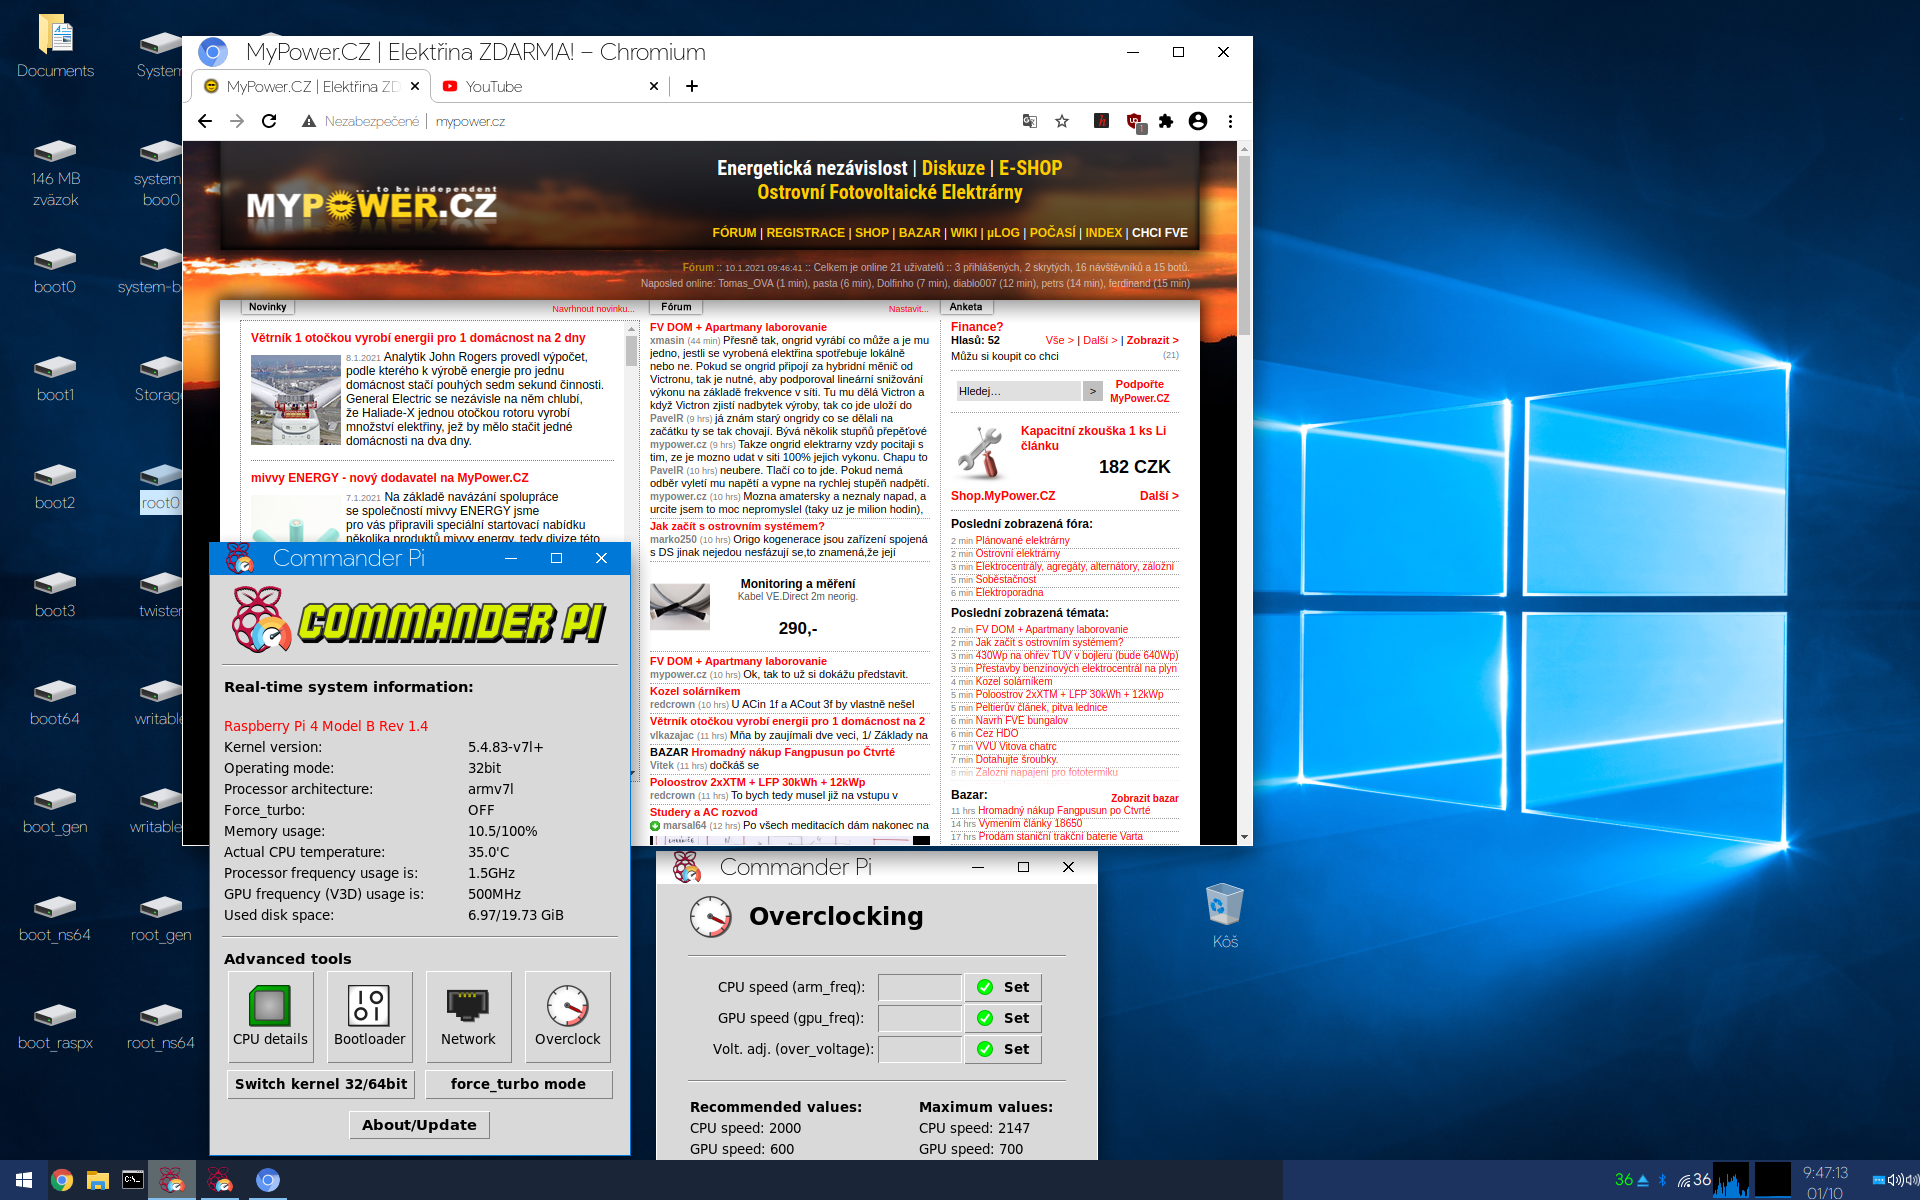Screen dimensions: 1920x1200
Task: Open Windows Start menu
Action: click(24, 1180)
